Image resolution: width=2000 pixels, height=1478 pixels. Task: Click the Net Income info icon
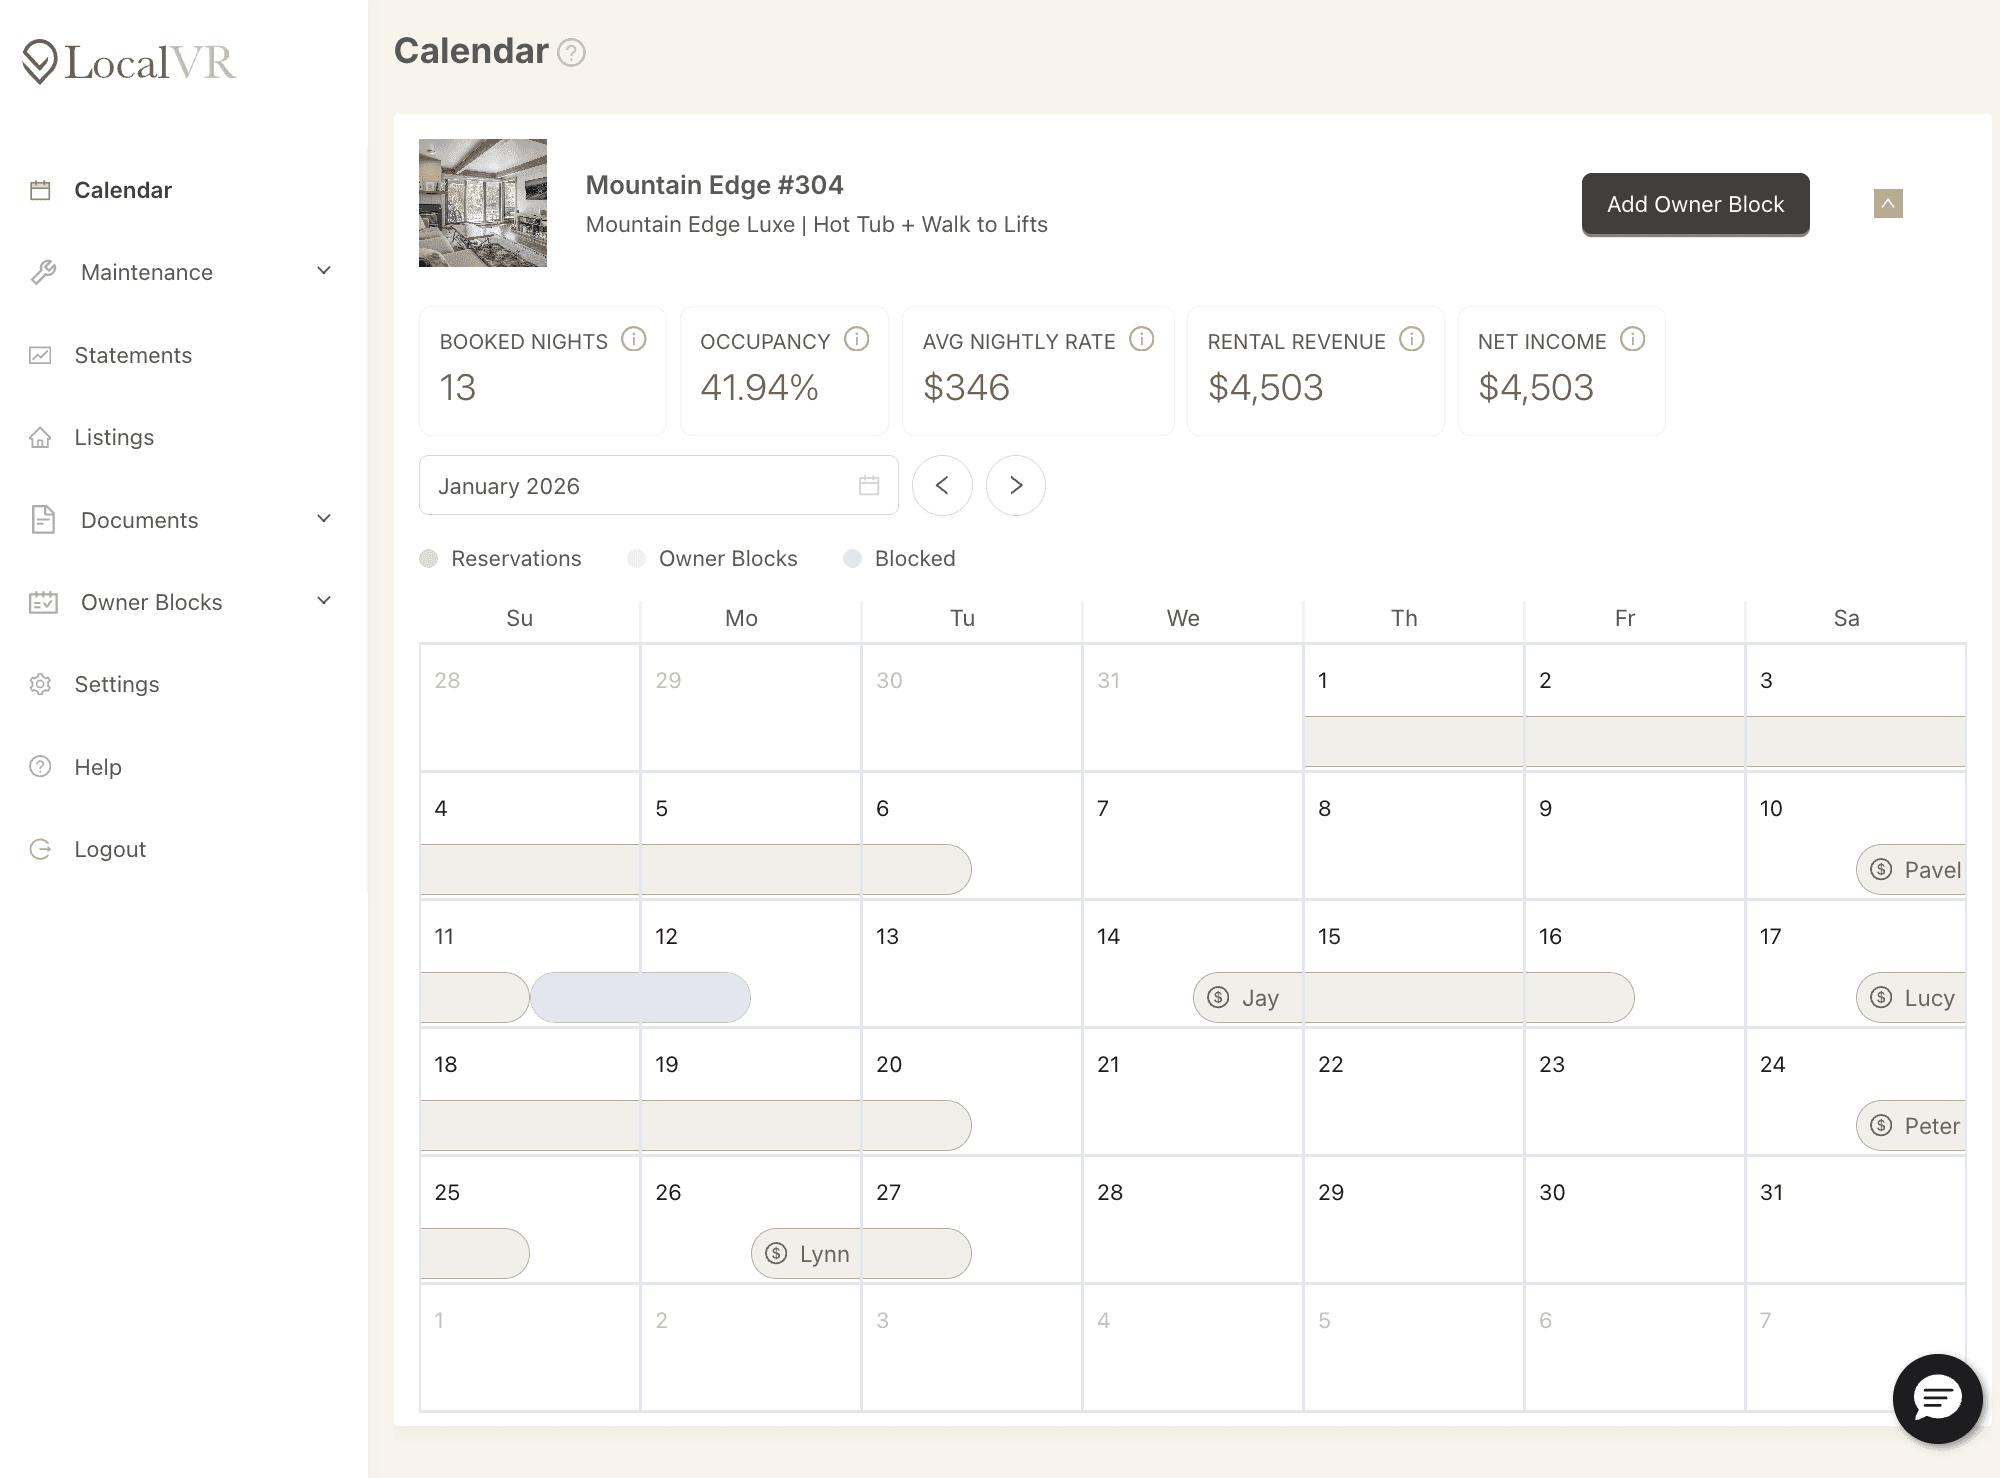coord(1632,340)
